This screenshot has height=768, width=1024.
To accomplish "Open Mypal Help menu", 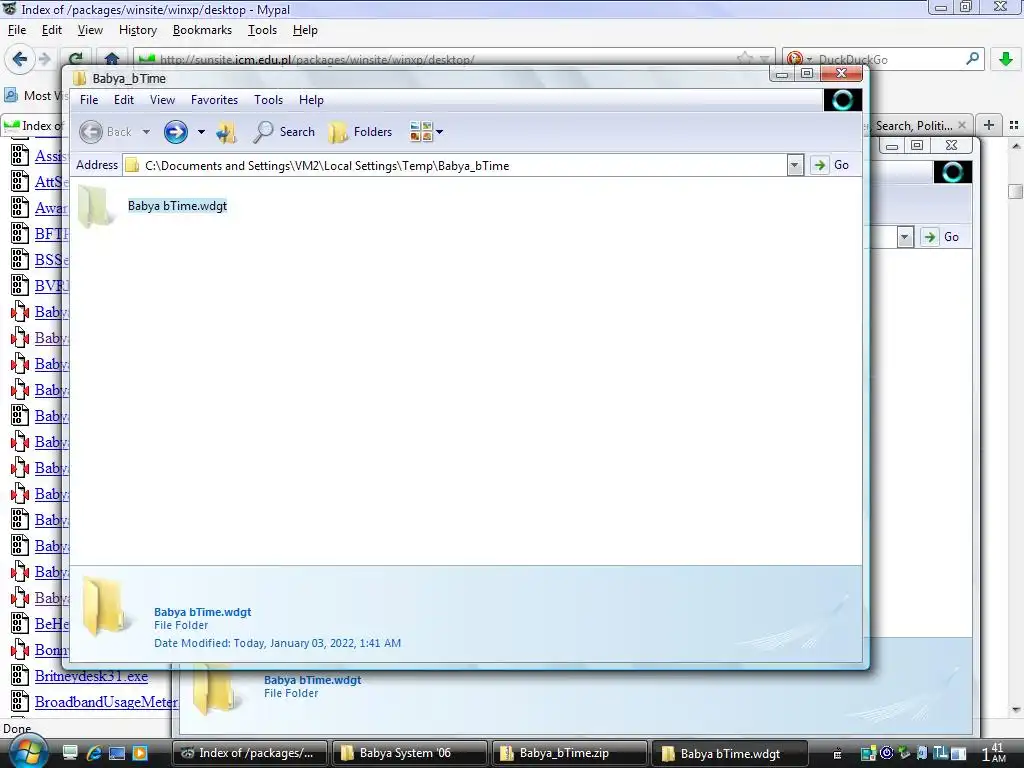I will pos(305,30).
